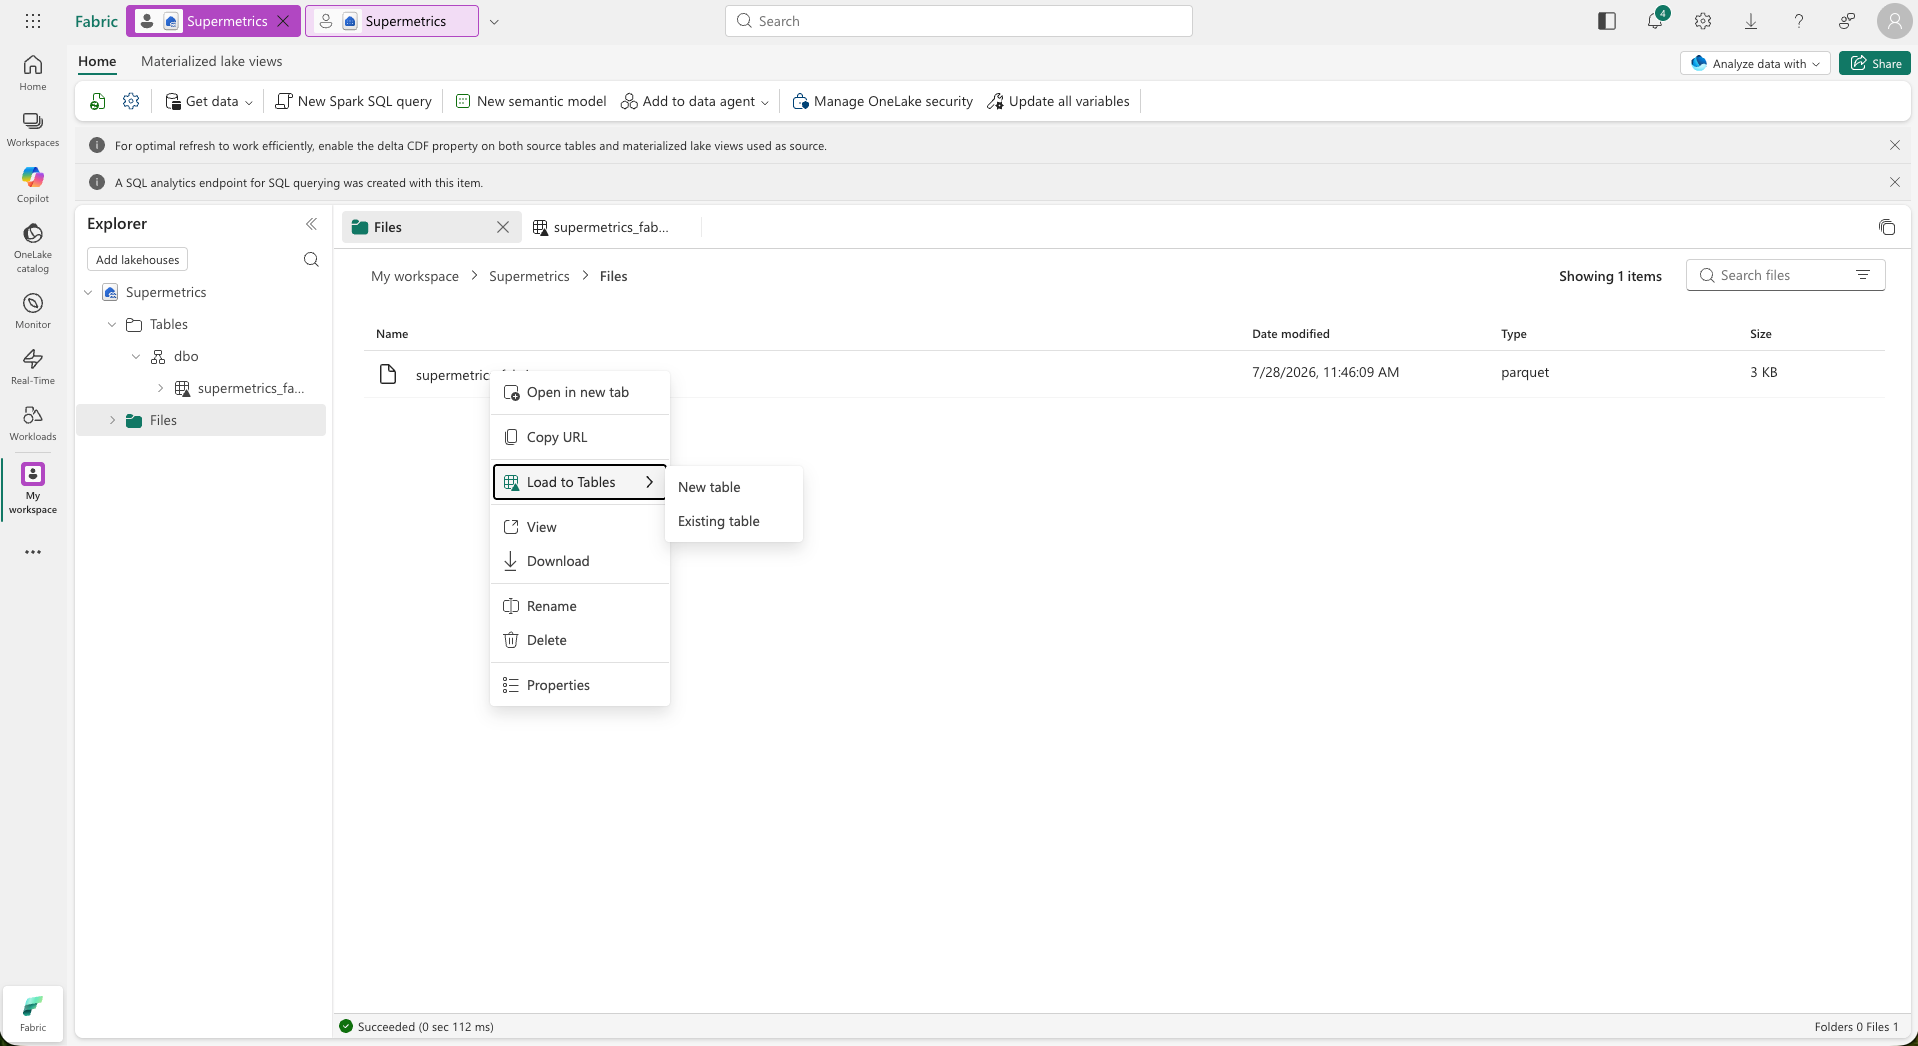Click New semantic model
1918x1046 pixels.
(x=531, y=101)
